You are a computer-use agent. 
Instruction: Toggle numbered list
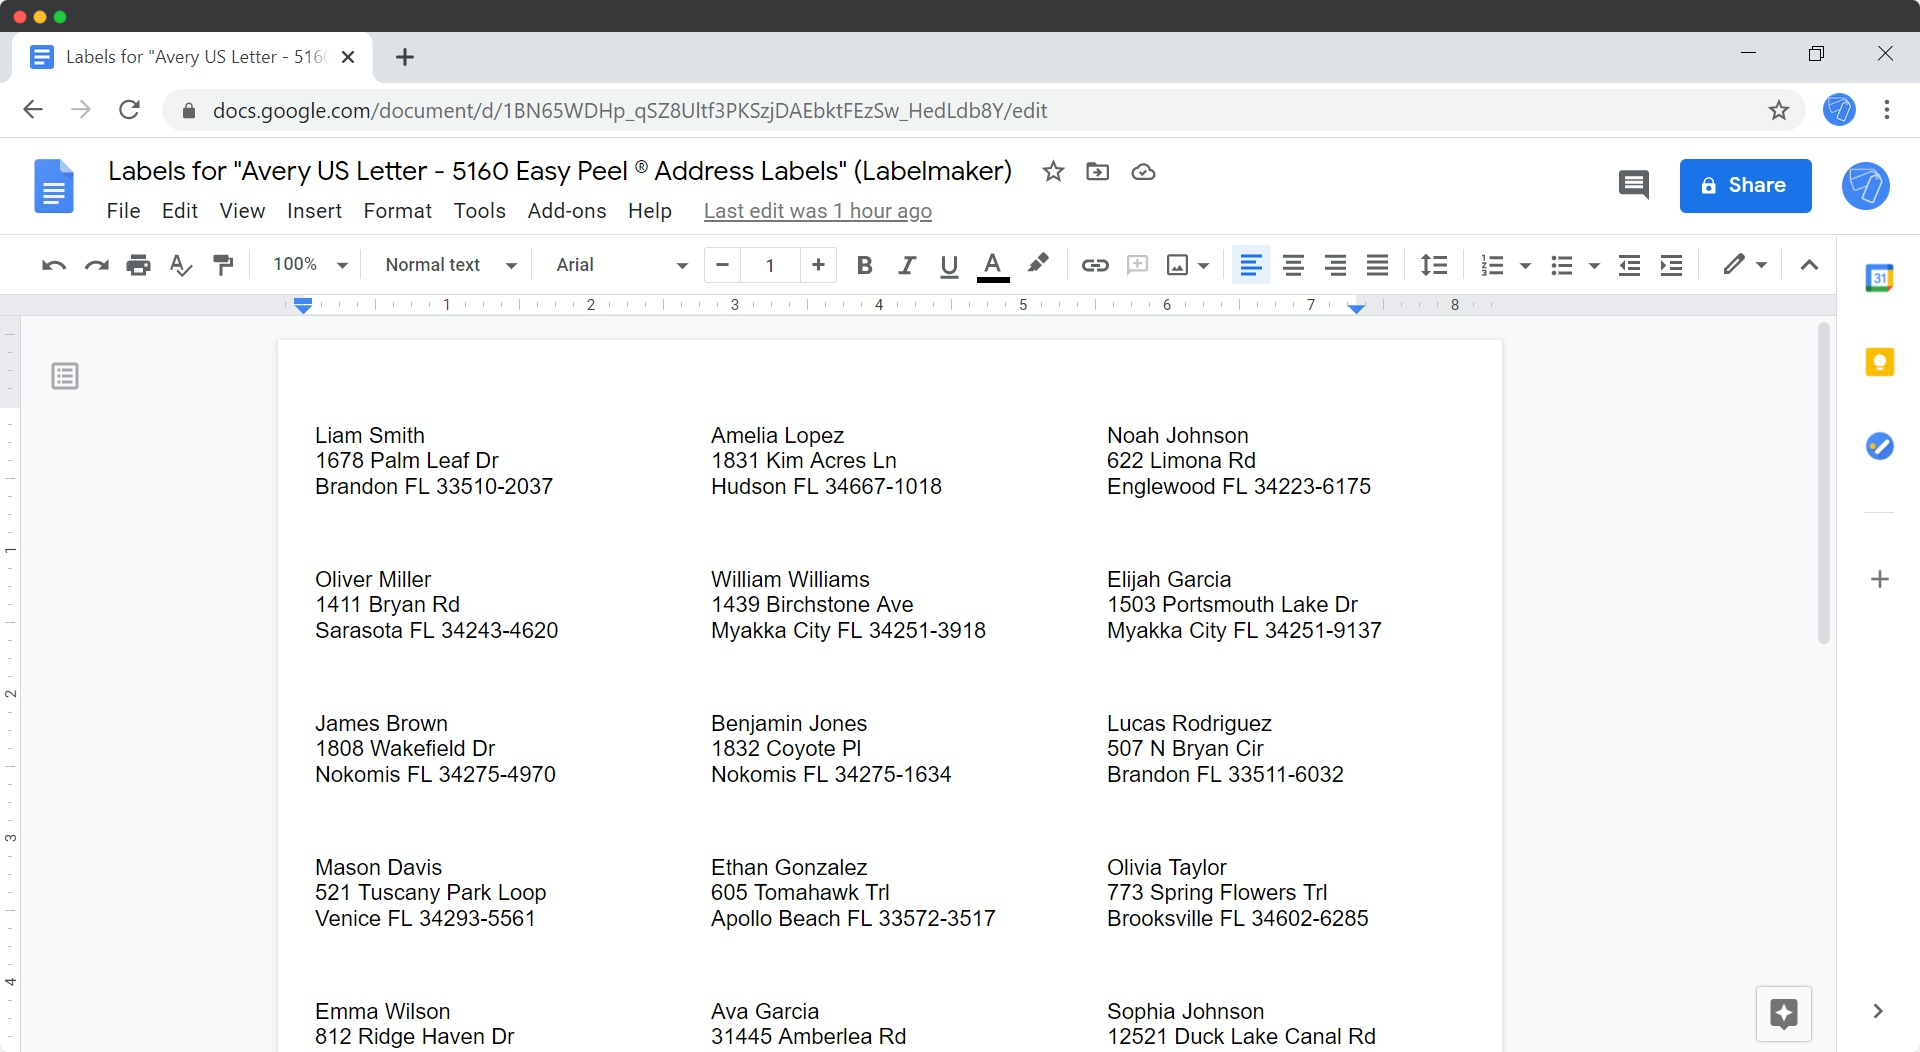[x=1492, y=265]
